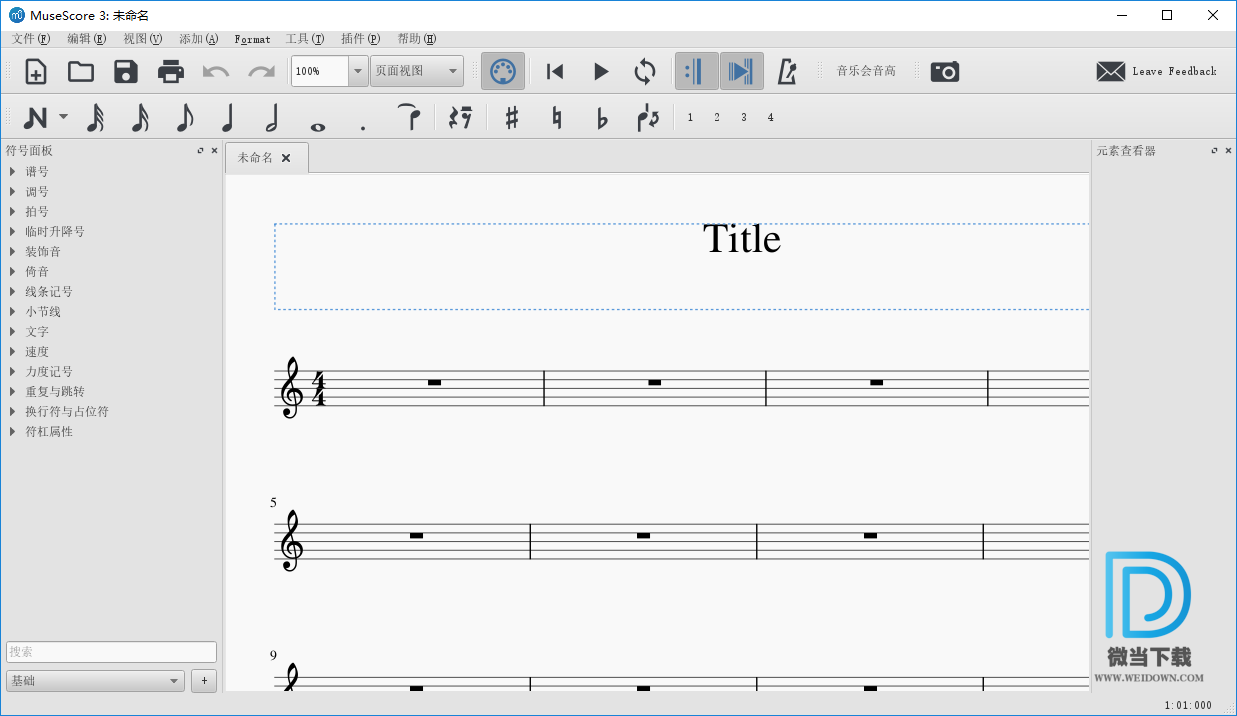Open the 帮助 menu

pyautogui.click(x=417, y=39)
